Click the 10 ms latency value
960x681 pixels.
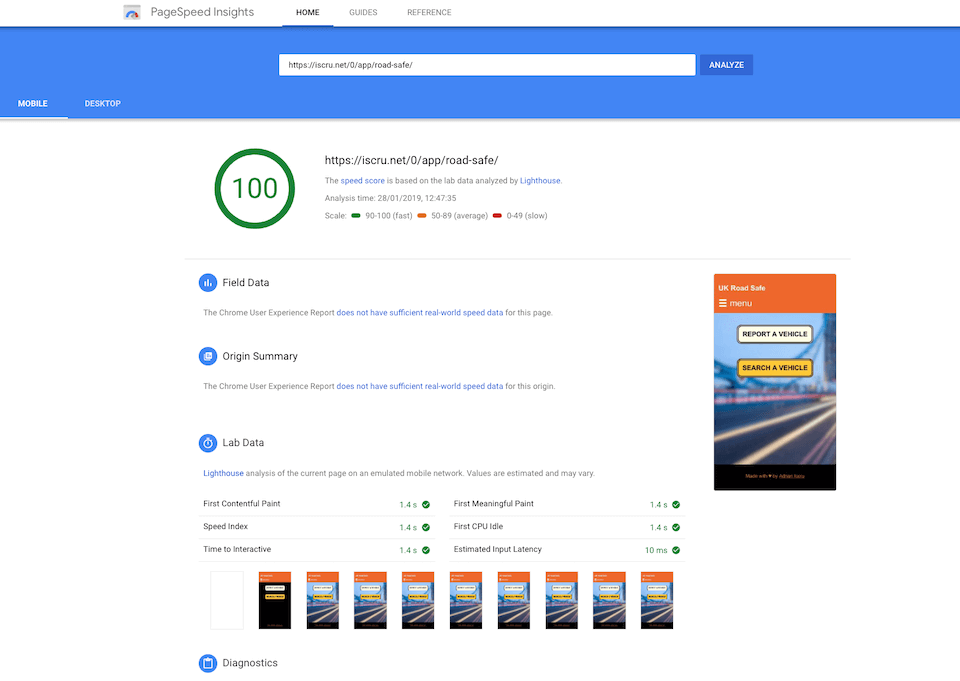coord(656,550)
